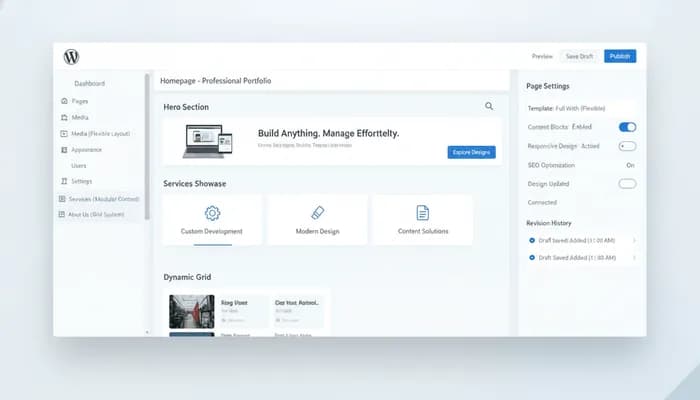
Task: Open the first Draft Saved revision entry
Action: tap(582, 240)
